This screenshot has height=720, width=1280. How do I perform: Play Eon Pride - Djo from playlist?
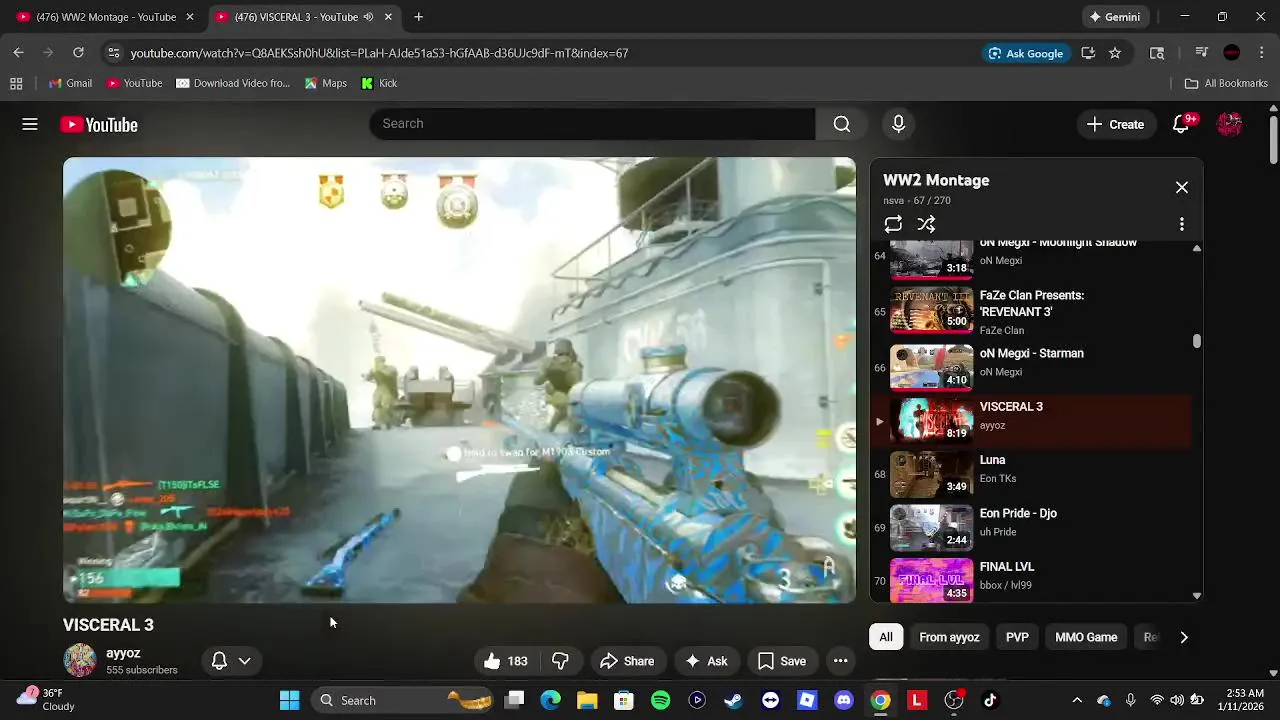(x=1030, y=528)
